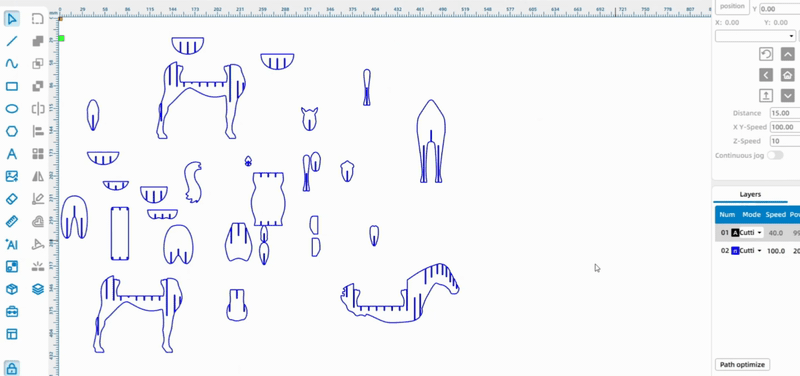Click the offset outline icon
This screenshot has width=800, height=376.
tap(38, 221)
